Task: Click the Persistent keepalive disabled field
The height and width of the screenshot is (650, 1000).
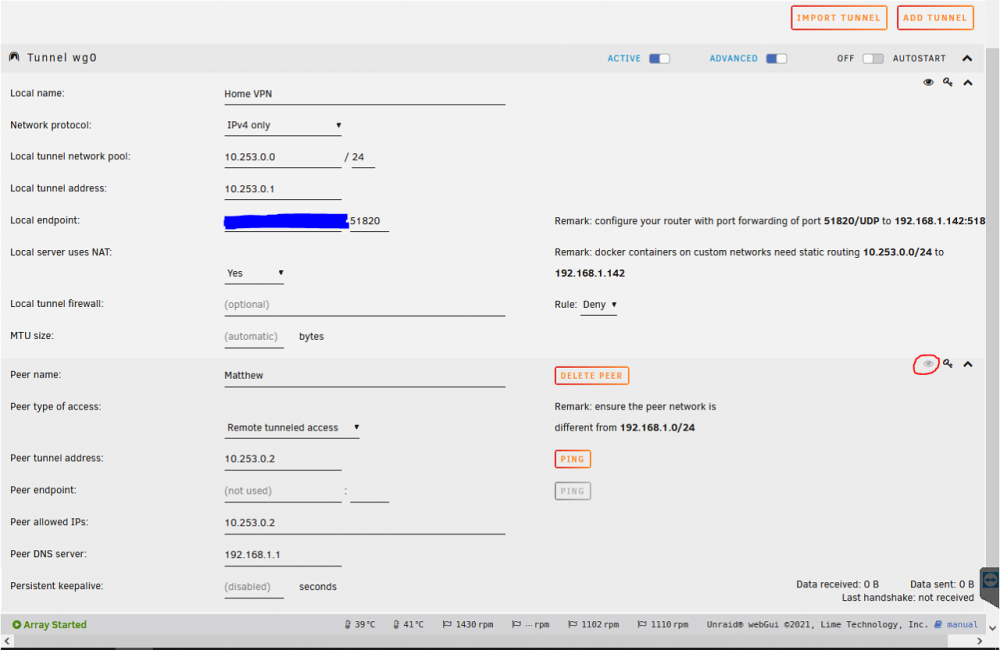Action: pyautogui.click(x=254, y=587)
